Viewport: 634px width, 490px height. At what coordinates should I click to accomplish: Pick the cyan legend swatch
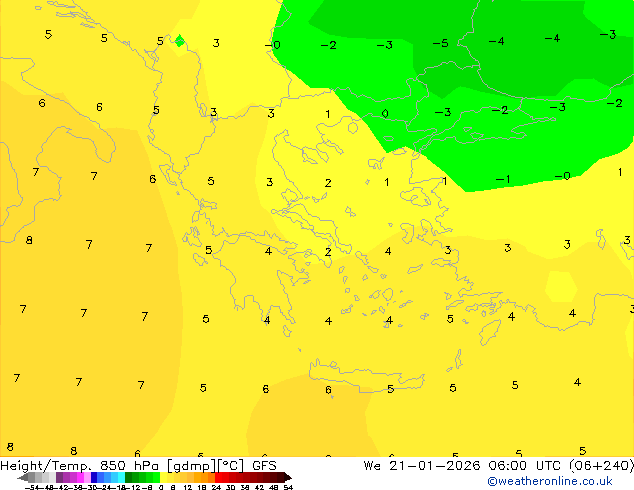point(122,477)
